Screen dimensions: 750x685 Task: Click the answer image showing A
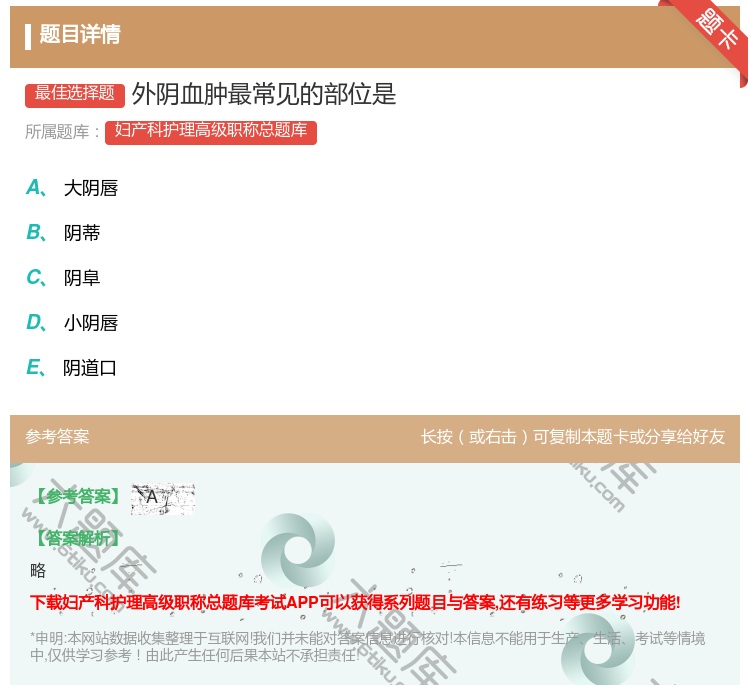pyautogui.click(x=163, y=498)
